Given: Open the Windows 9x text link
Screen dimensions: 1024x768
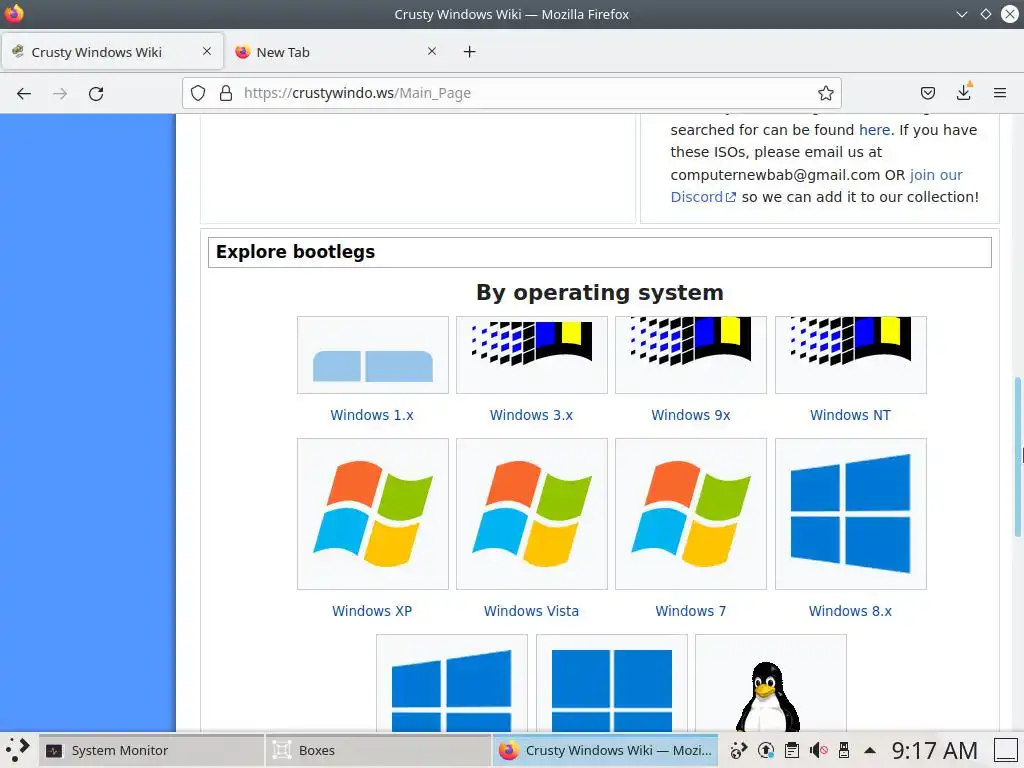Looking at the screenshot, I should (x=691, y=415).
